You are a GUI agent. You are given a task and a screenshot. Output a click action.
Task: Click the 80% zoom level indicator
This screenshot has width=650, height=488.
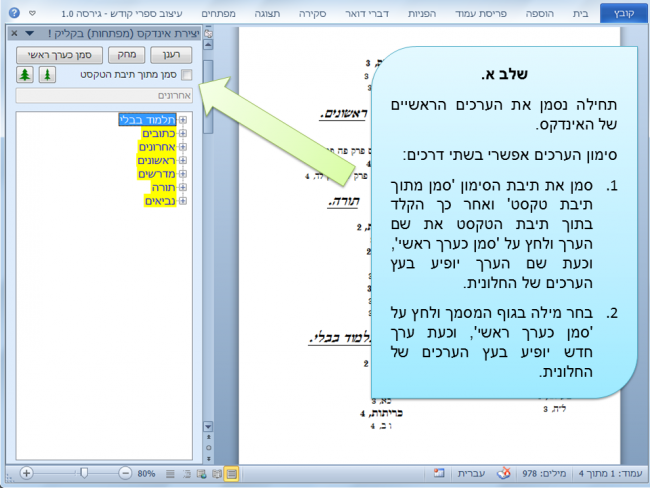[x=146, y=473]
